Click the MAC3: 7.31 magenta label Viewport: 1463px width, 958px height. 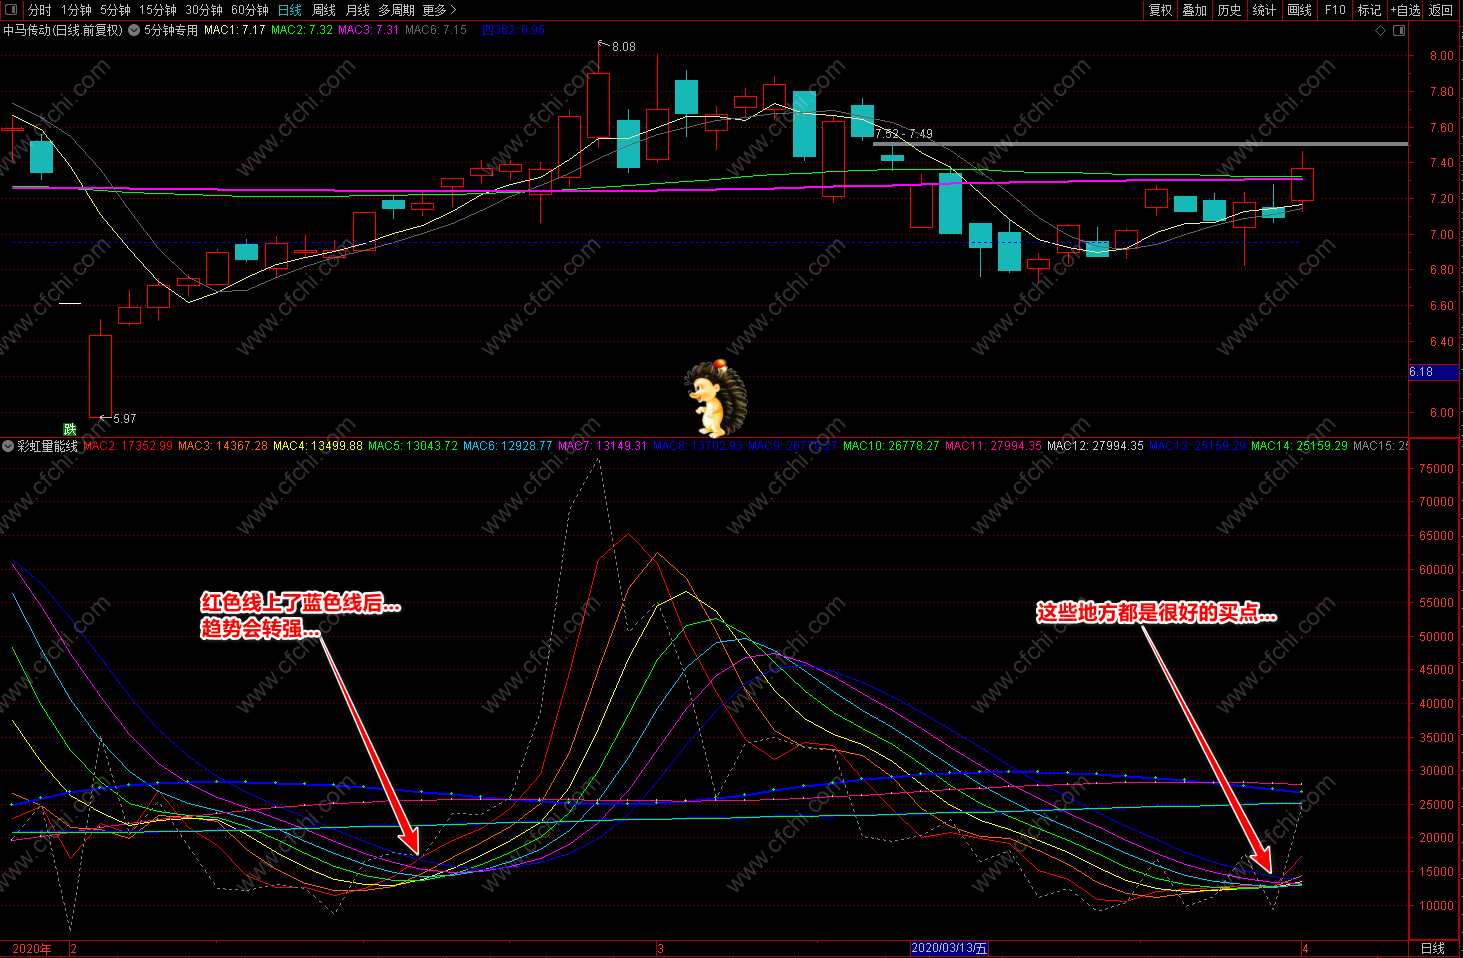(369, 30)
